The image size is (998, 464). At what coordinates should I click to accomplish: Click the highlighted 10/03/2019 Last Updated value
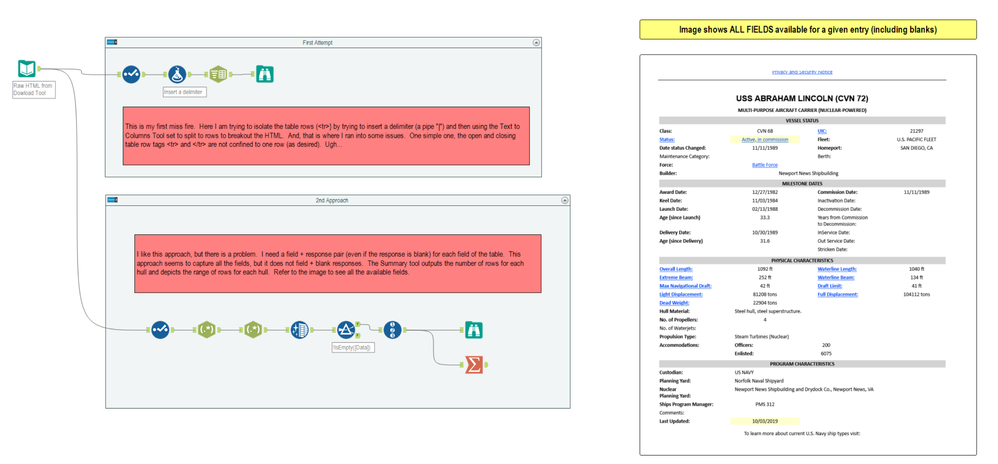coord(764,421)
